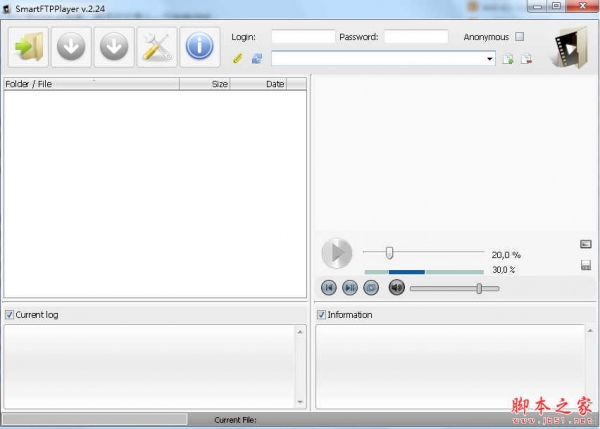Enable the Anonymous checkbox
Screen dimensions: 600x429
coord(519,37)
